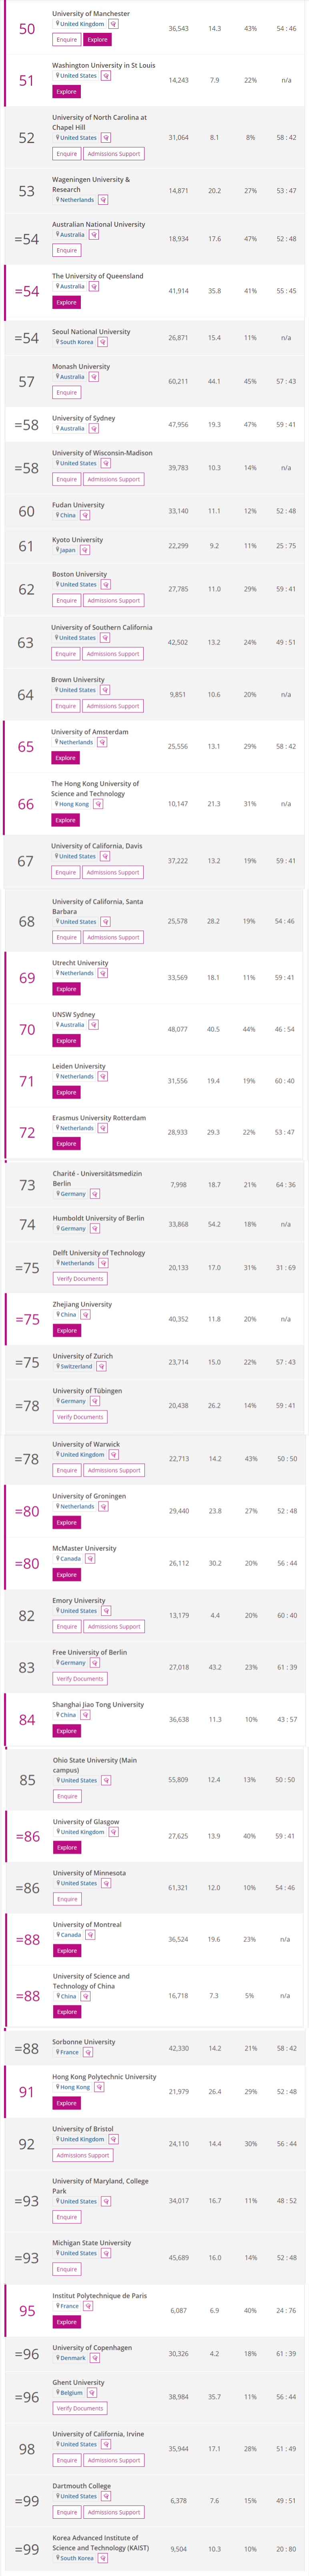This screenshot has width=309, height=2576.
Task: Click the shortlist icon for Monash University
Action: pos(93,377)
